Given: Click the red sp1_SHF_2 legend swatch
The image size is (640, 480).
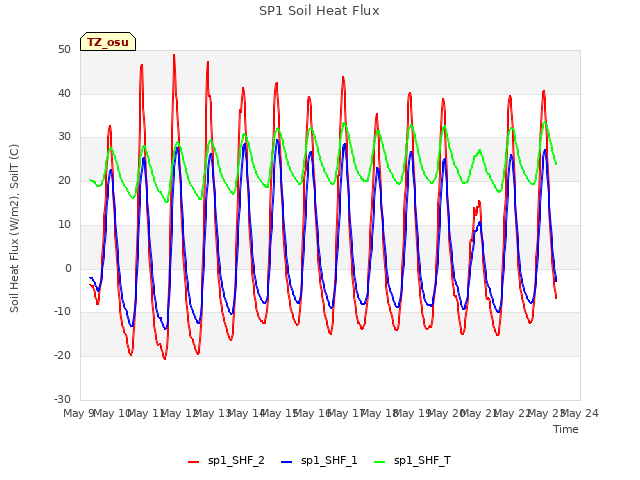Looking at the screenshot, I should [193, 462].
